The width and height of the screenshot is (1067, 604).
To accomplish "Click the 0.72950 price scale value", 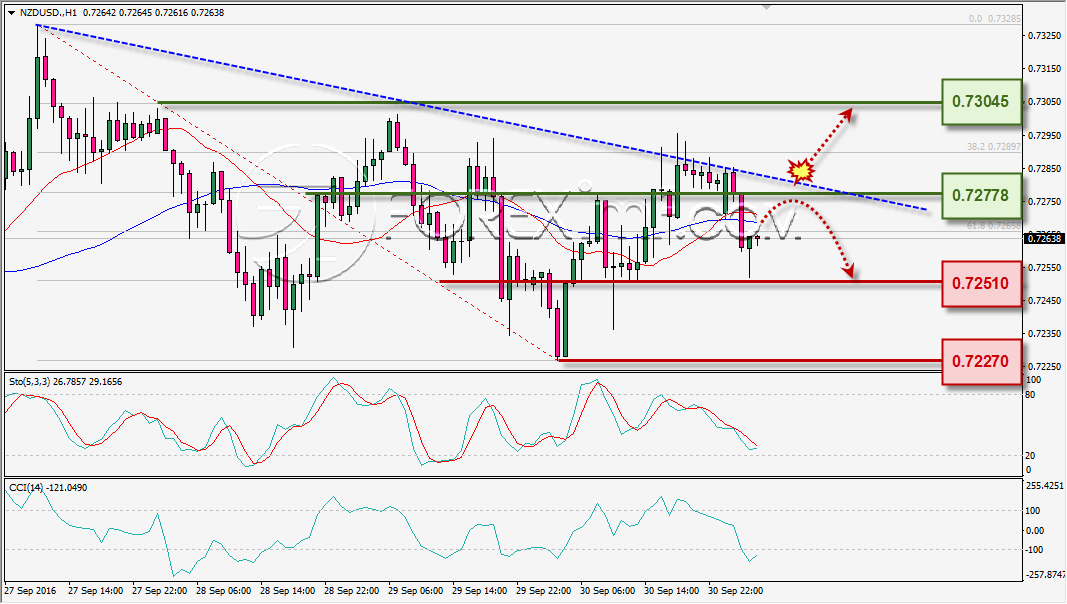I will pos(1044,135).
